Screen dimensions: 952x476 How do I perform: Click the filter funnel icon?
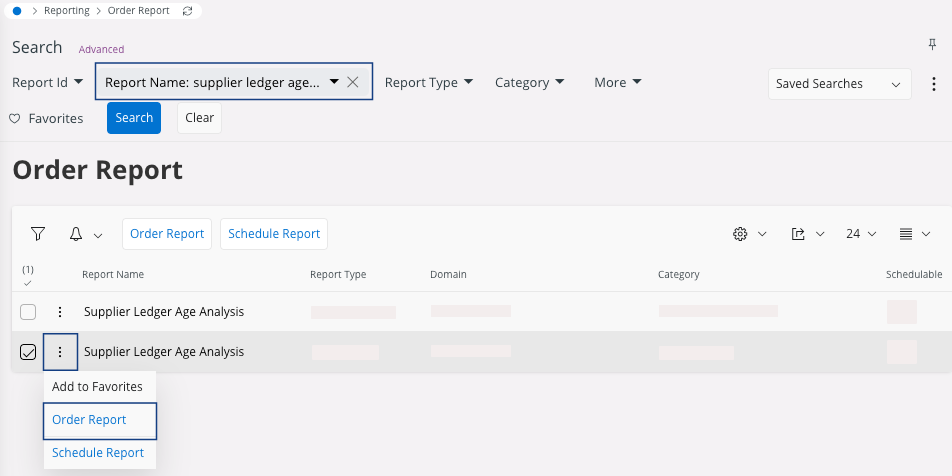pyautogui.click(x=38, y=234)
